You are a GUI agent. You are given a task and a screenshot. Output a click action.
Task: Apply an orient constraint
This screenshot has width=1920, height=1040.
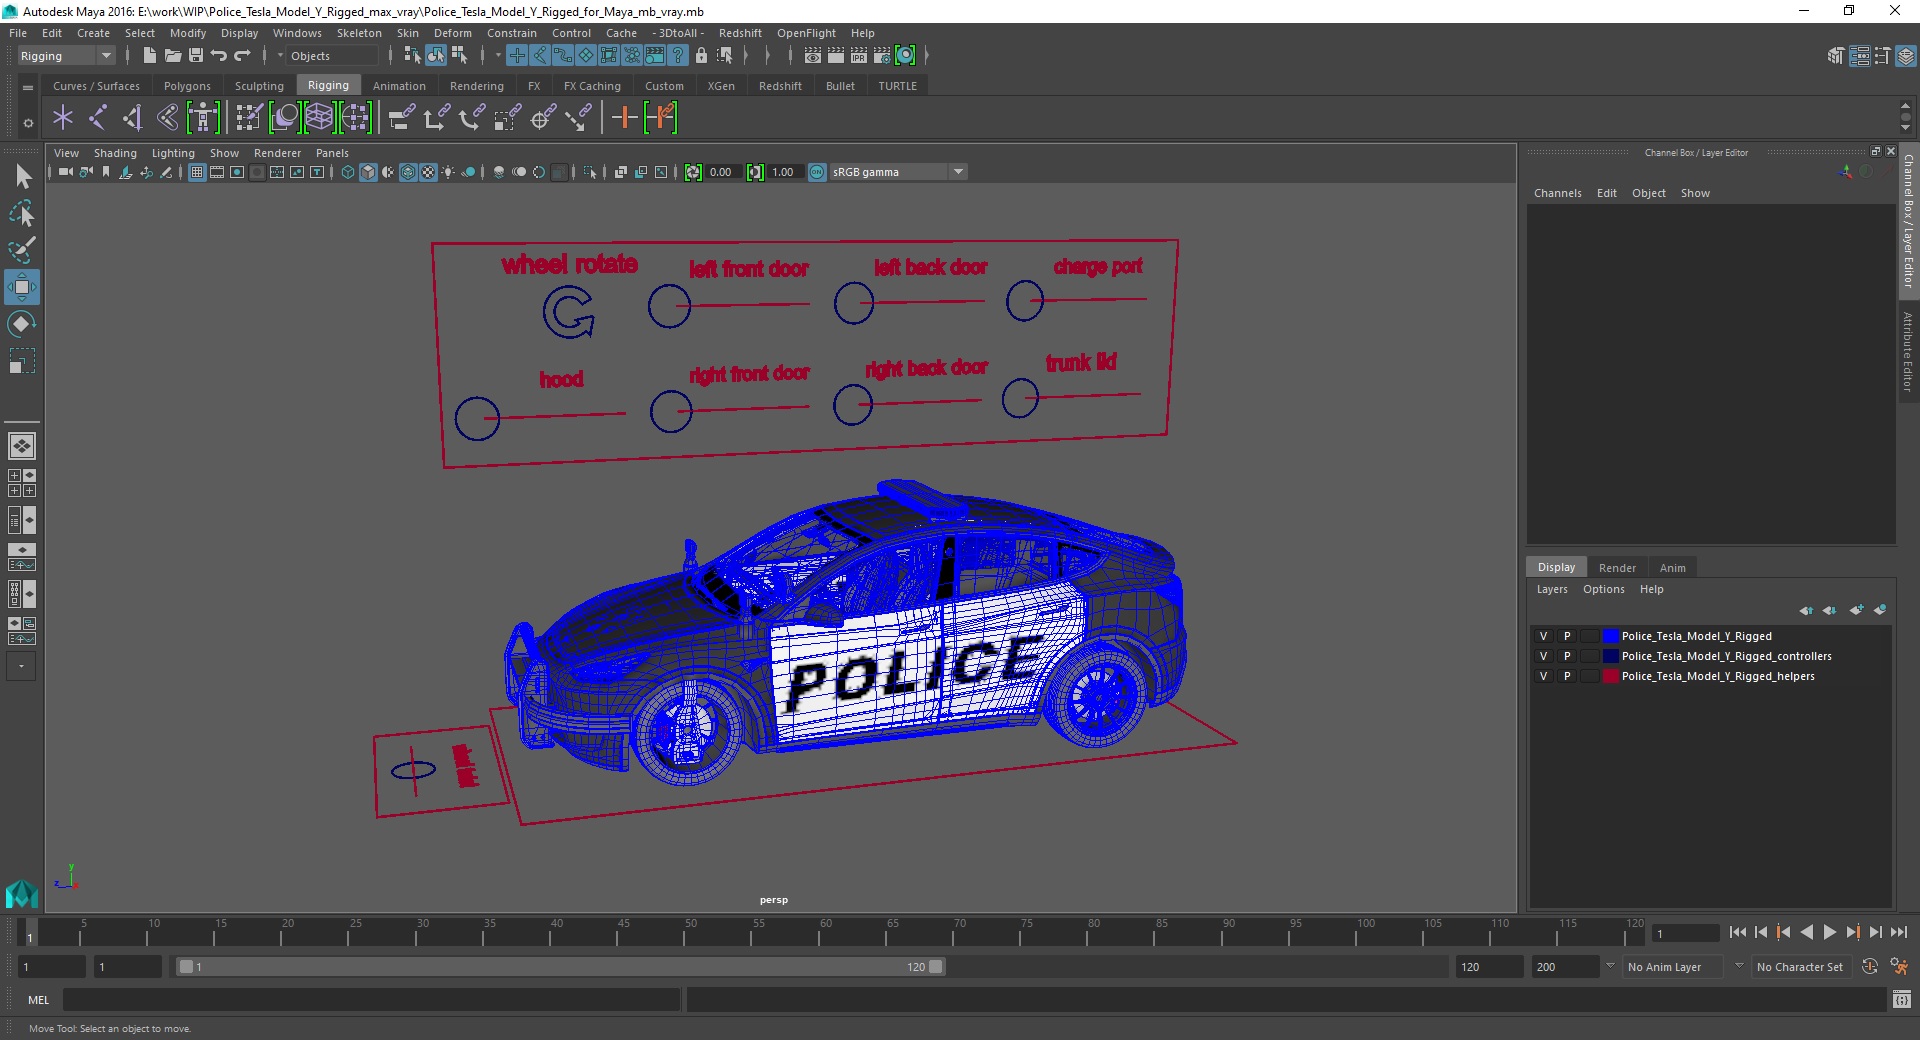point(471,118)
